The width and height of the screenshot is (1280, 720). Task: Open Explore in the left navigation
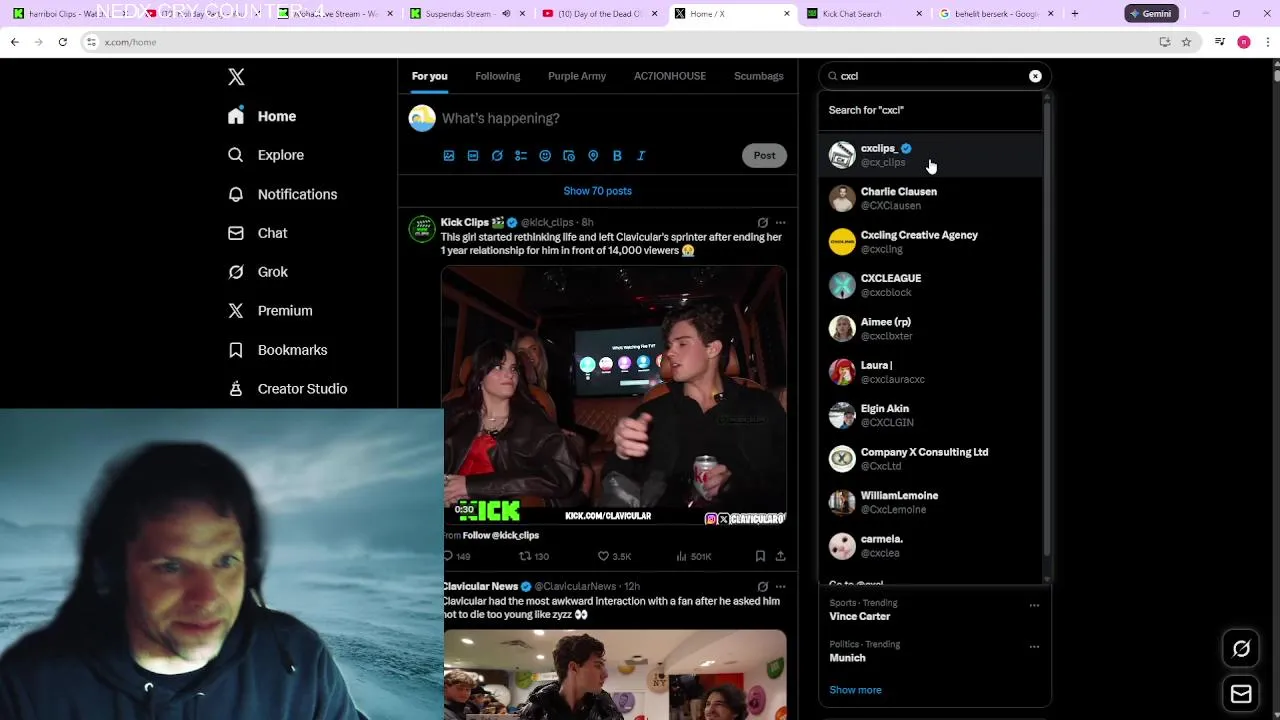point(266,155)
